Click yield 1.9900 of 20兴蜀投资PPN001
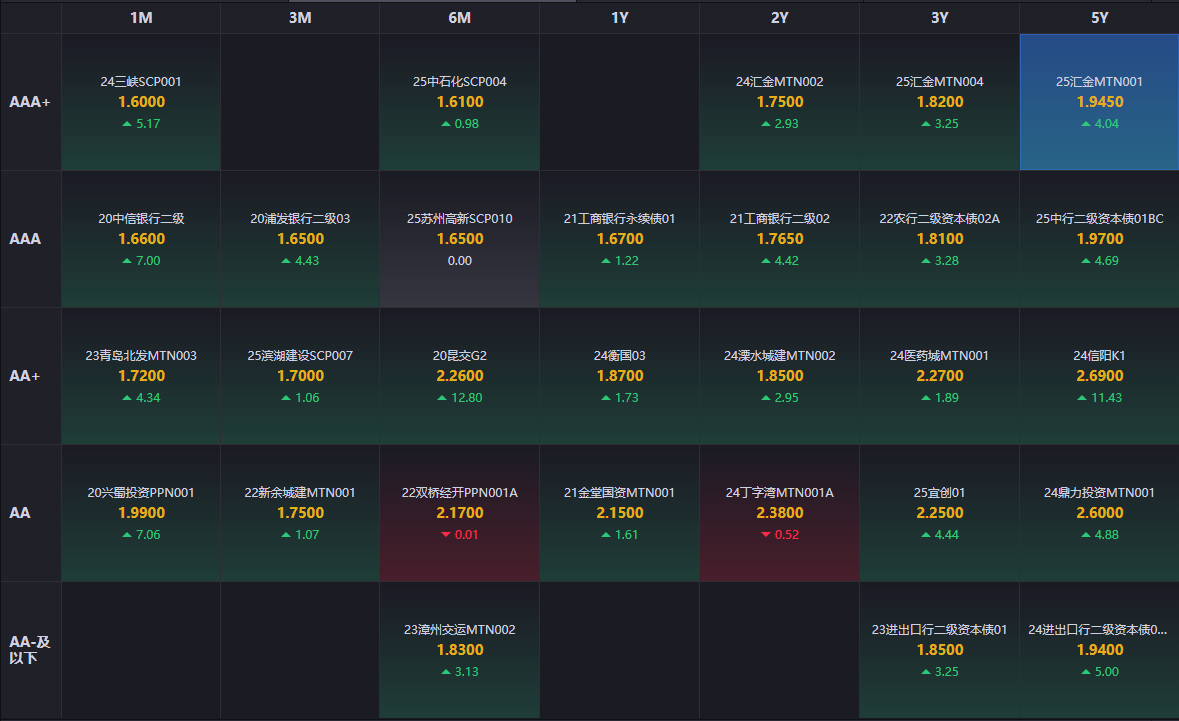Screen dimensions: 1179x721 click(x=141, y=513)
